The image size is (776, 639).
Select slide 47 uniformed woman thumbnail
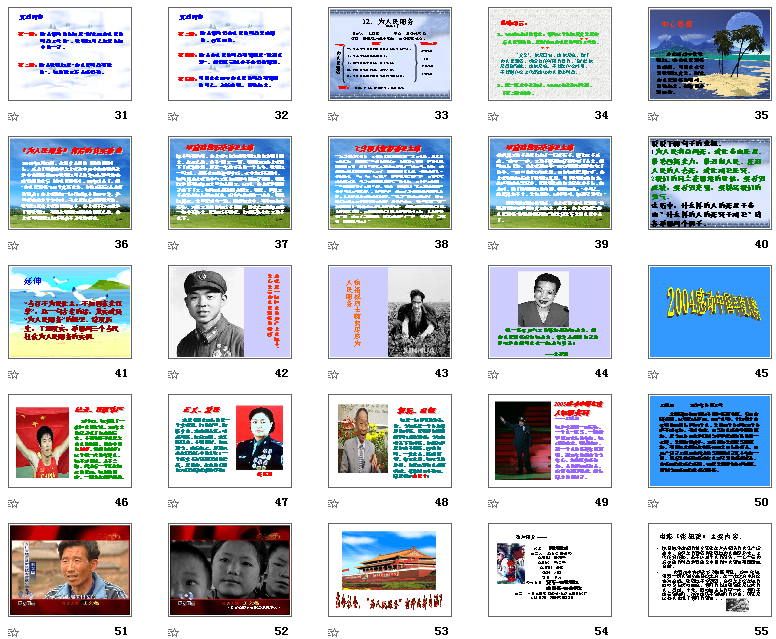pyautogui.click(x=230, y=442)
